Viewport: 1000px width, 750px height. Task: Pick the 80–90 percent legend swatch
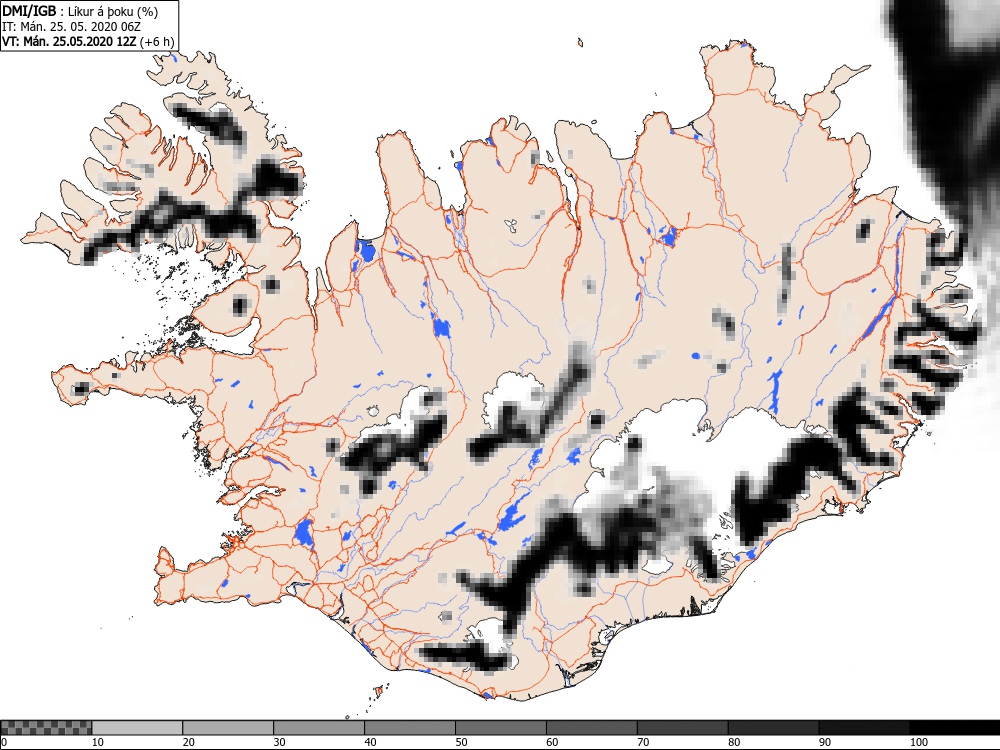774,728
